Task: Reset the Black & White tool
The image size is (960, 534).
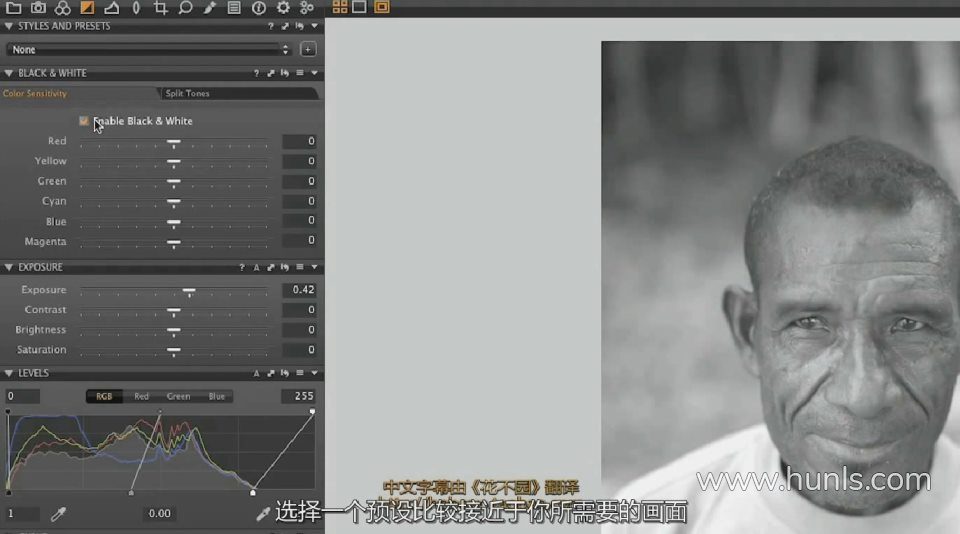Action: pos(285,73)
